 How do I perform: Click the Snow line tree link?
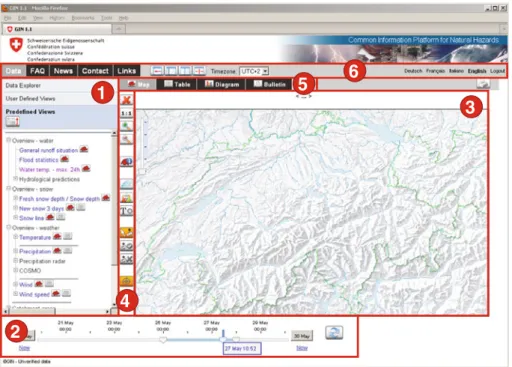(32, 218)
